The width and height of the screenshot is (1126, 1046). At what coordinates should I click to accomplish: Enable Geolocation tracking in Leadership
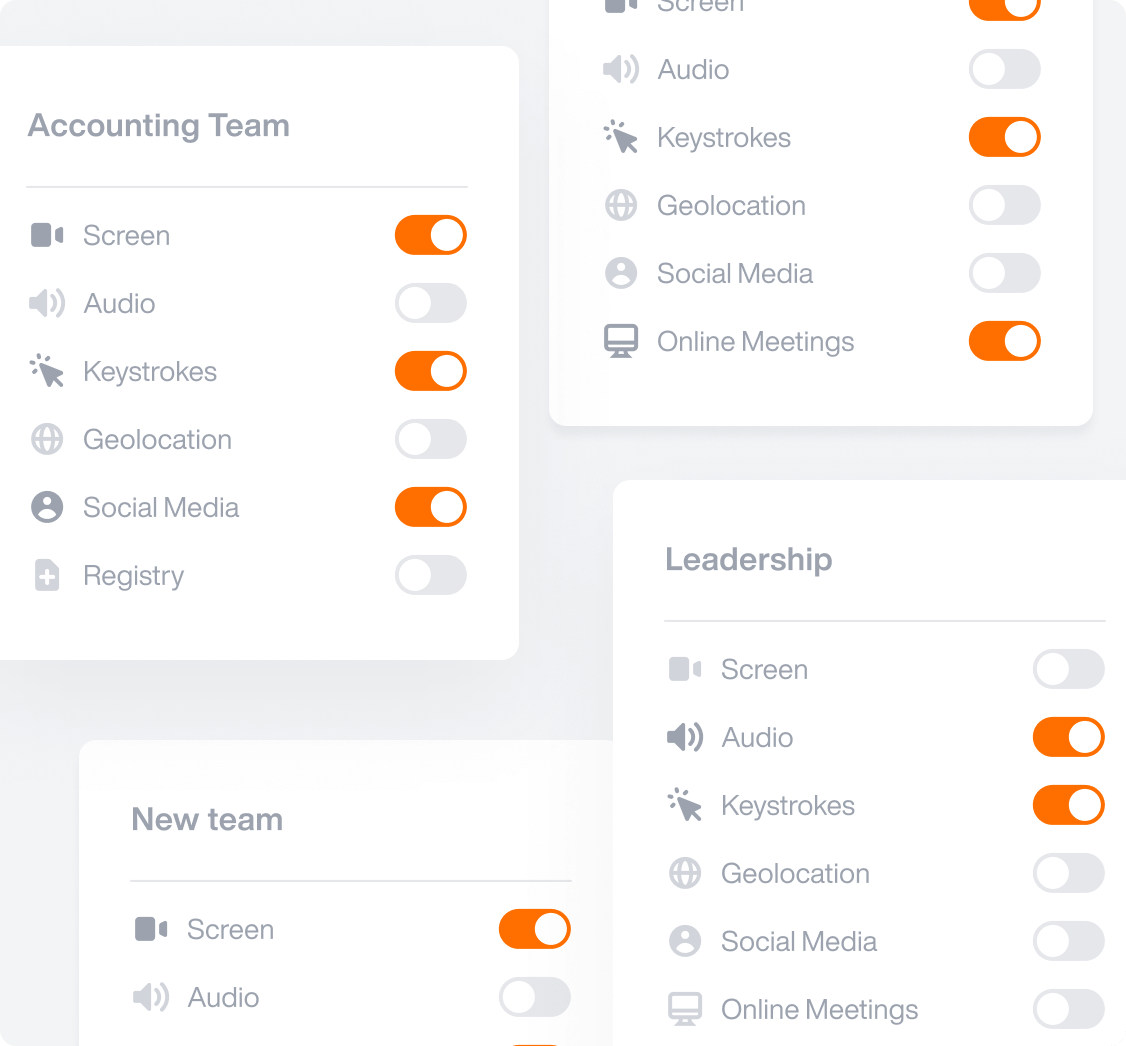1069,873
